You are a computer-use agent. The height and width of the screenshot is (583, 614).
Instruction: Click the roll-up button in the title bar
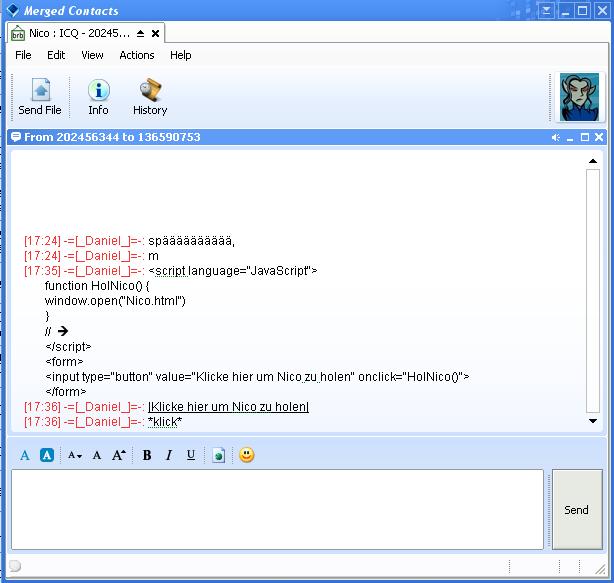tap(546, 11)
